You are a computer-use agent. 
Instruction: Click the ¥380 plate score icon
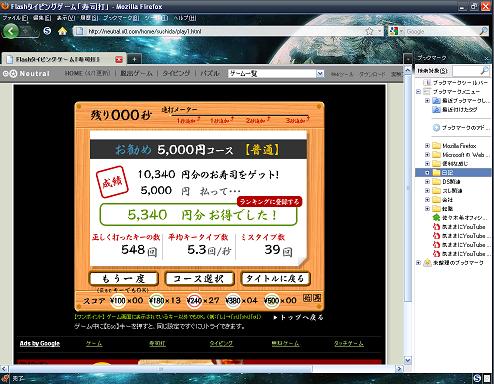point(233,301)
